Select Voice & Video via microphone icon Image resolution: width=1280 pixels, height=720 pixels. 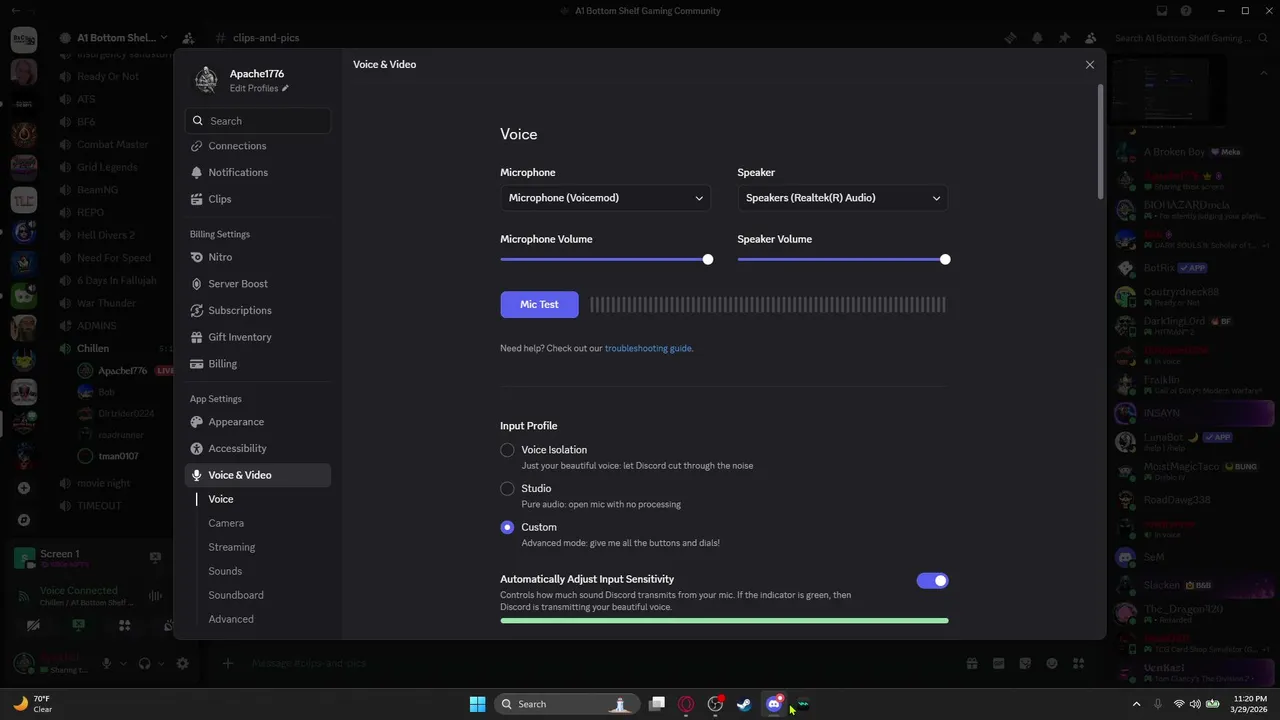[197, 475]
